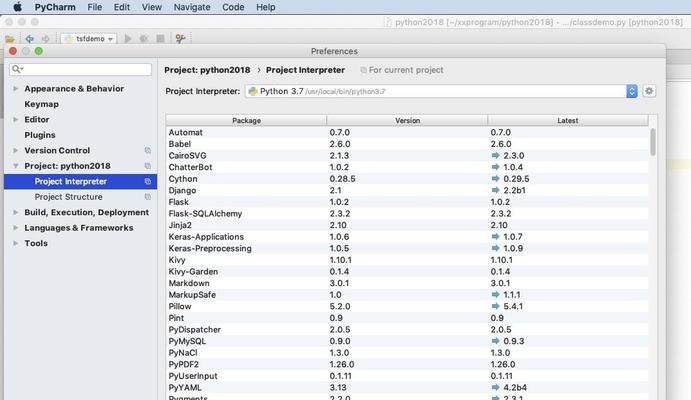
Task: Open the Apple menu
Action: tap(17, 7)
